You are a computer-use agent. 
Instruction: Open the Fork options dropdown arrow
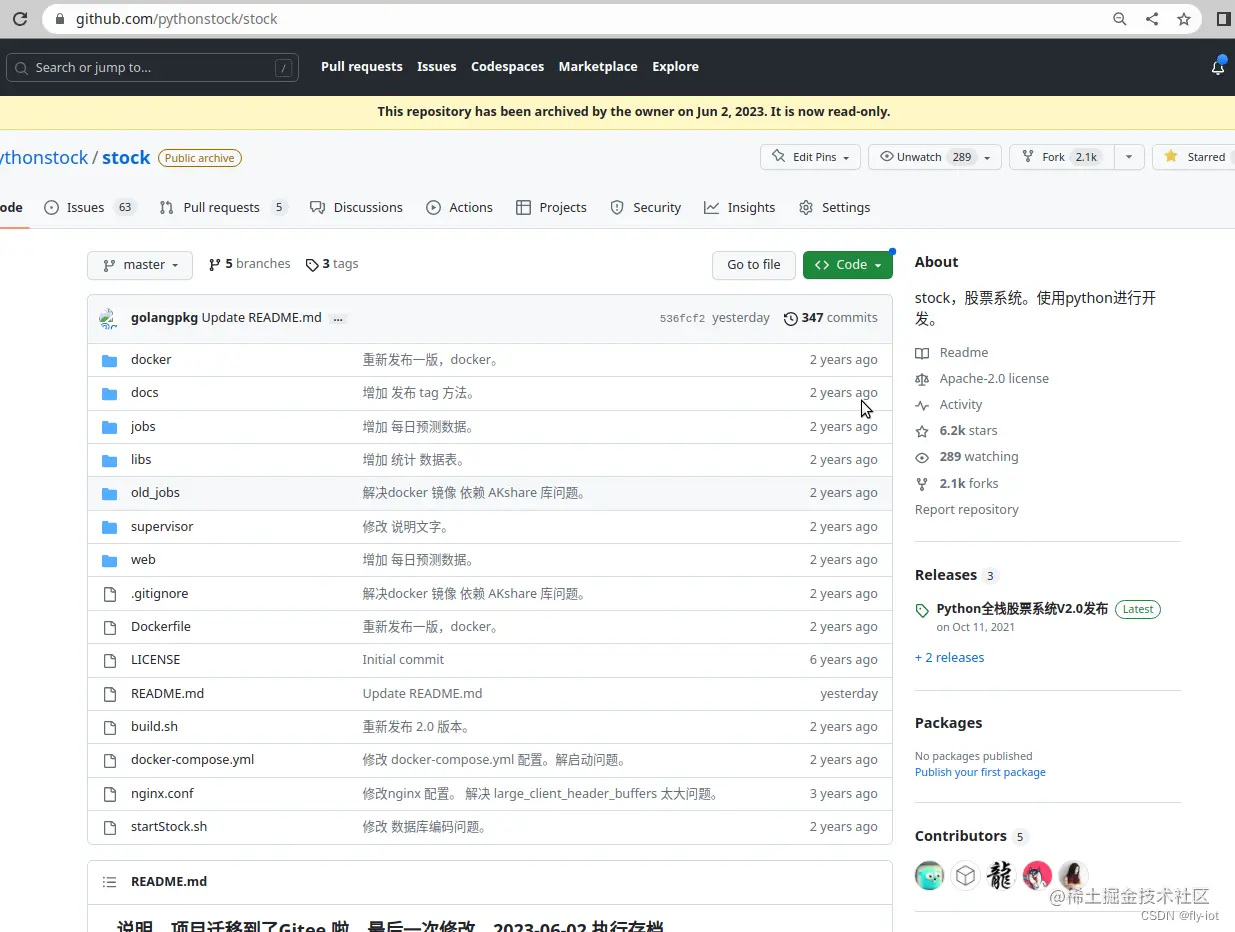[1128, 157]
